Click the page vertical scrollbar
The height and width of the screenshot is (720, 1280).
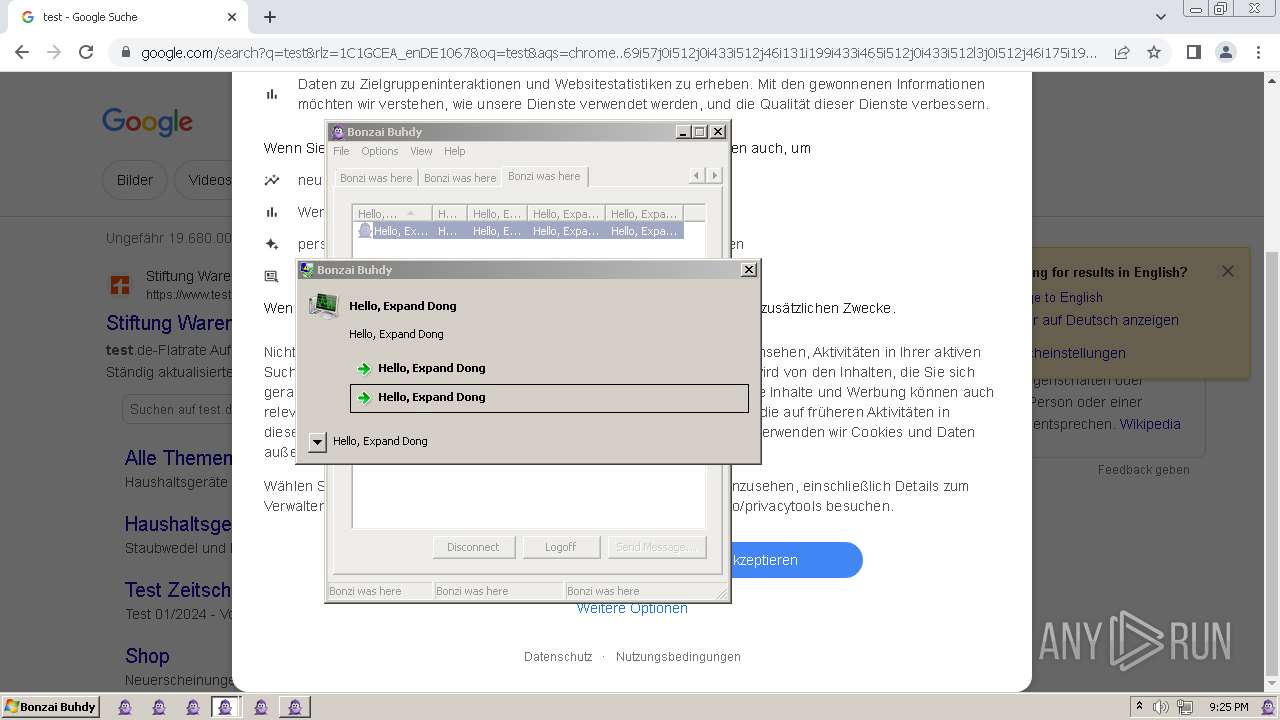point(1271,380)
